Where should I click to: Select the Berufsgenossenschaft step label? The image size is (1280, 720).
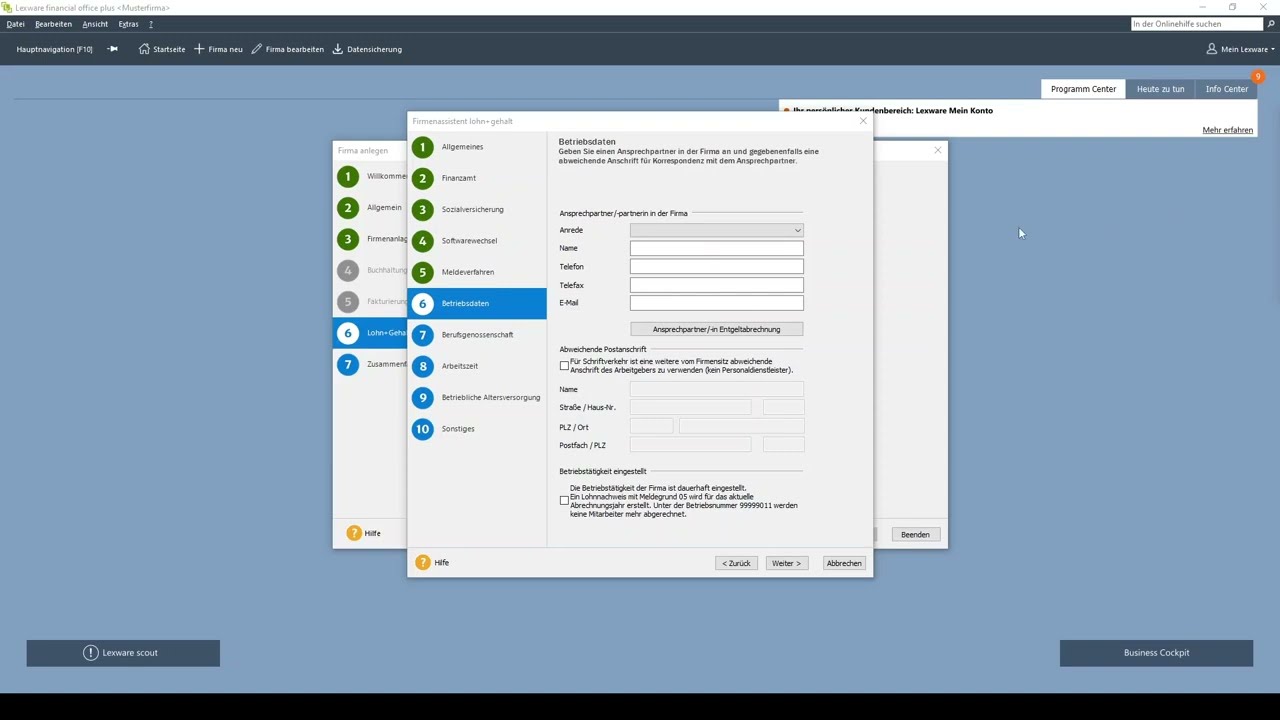[478, 335]
